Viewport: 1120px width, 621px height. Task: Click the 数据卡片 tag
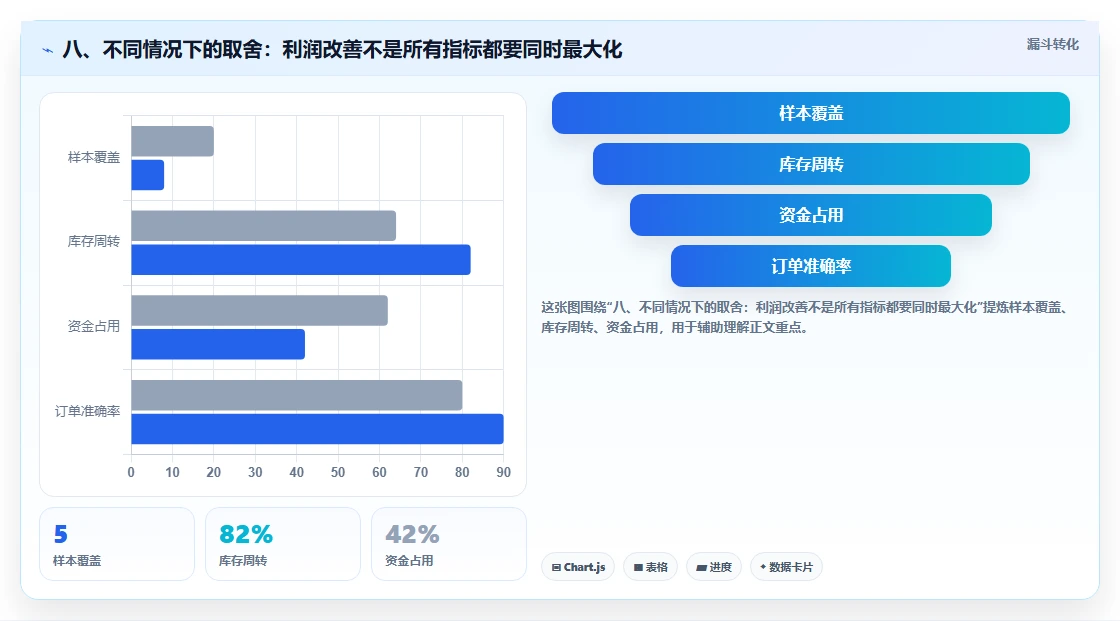tap(786, 567)
